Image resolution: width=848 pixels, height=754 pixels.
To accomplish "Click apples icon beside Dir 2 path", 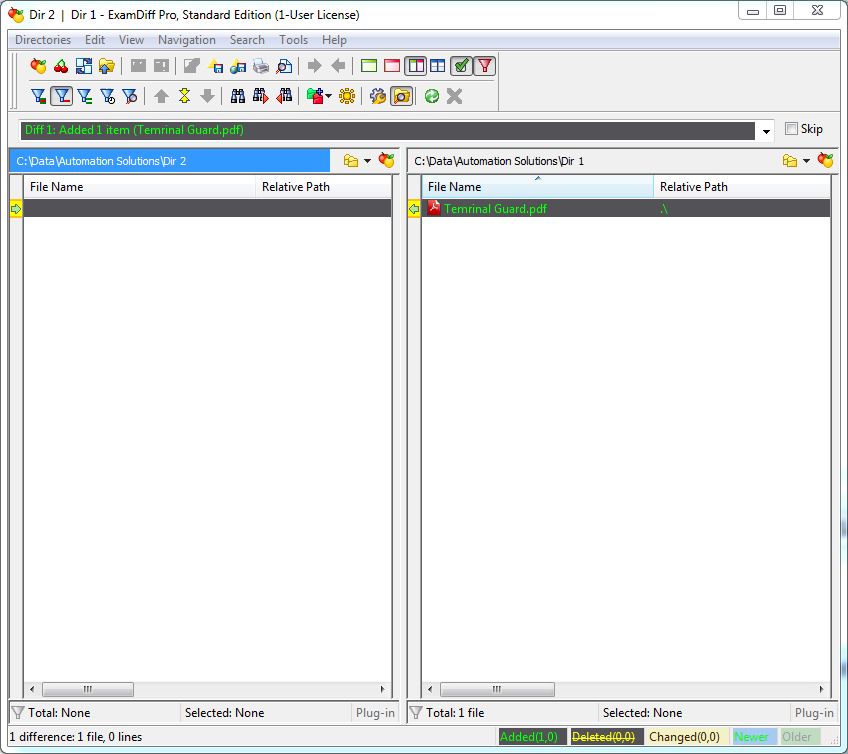I will (x=386, y=160).
